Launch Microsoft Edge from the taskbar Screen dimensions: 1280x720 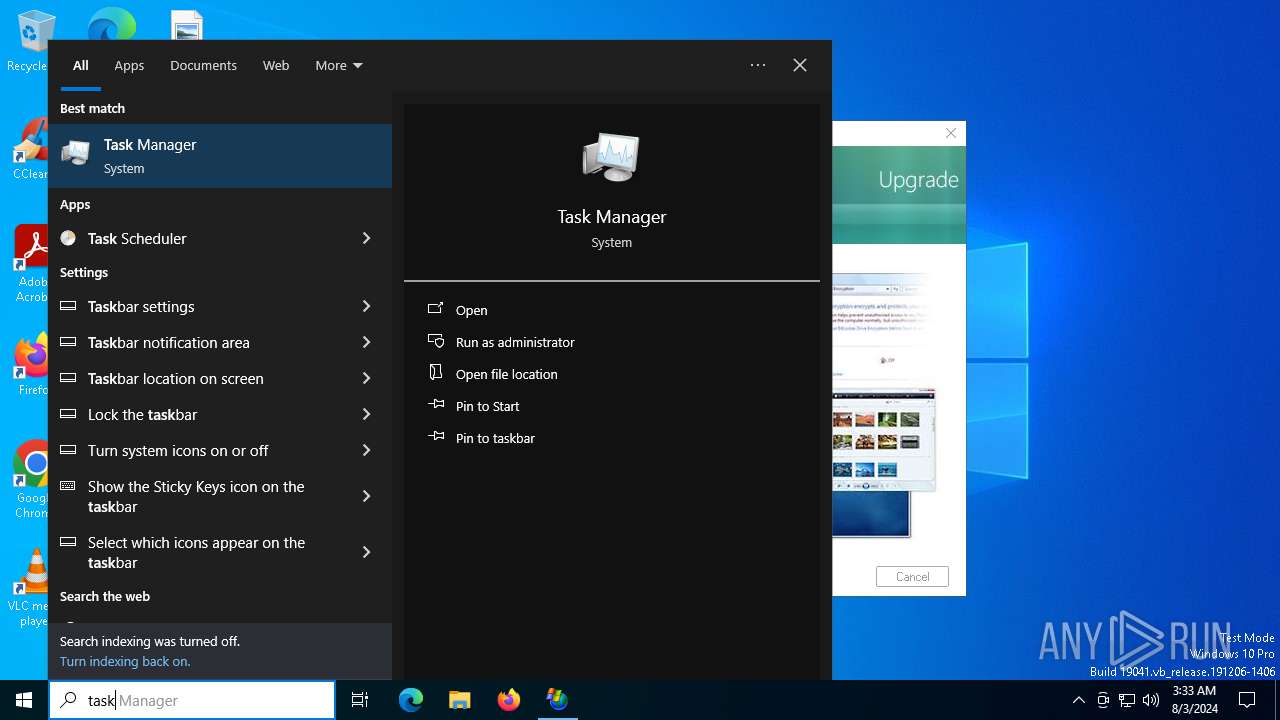coord(411,700)
